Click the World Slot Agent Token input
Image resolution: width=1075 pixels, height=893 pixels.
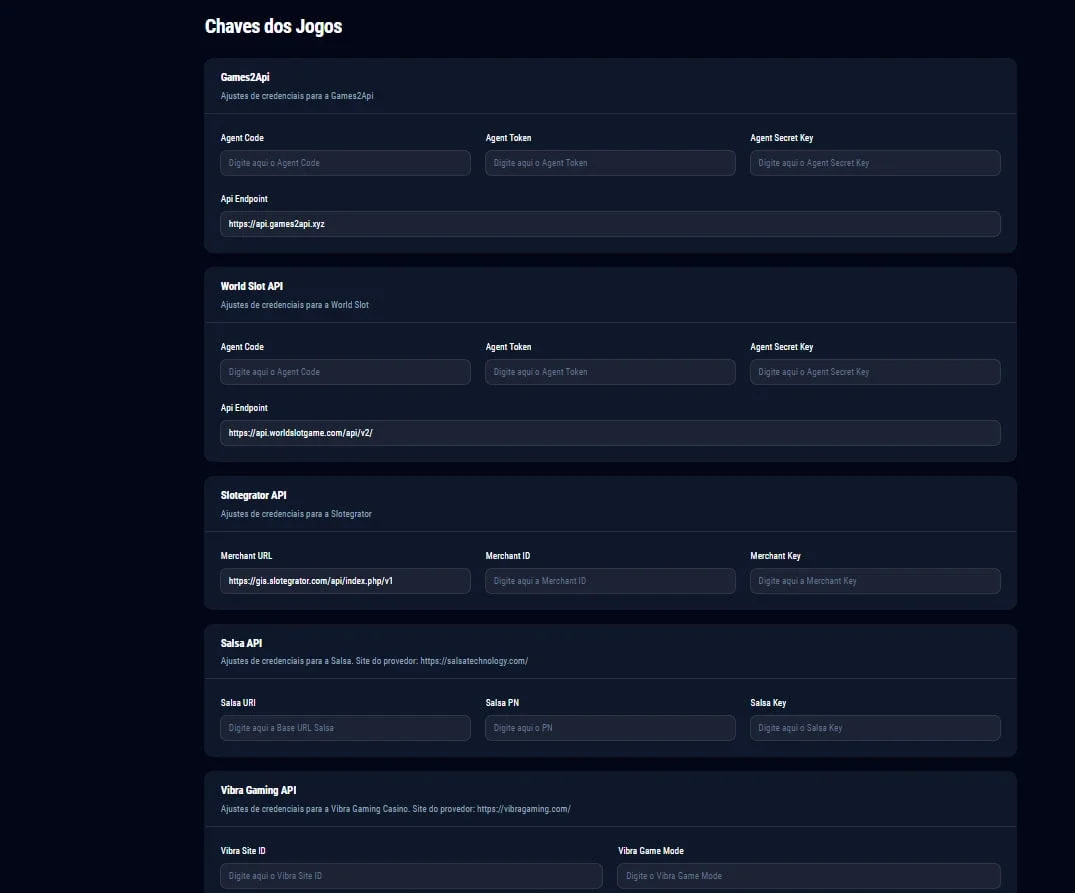(610, 372)
